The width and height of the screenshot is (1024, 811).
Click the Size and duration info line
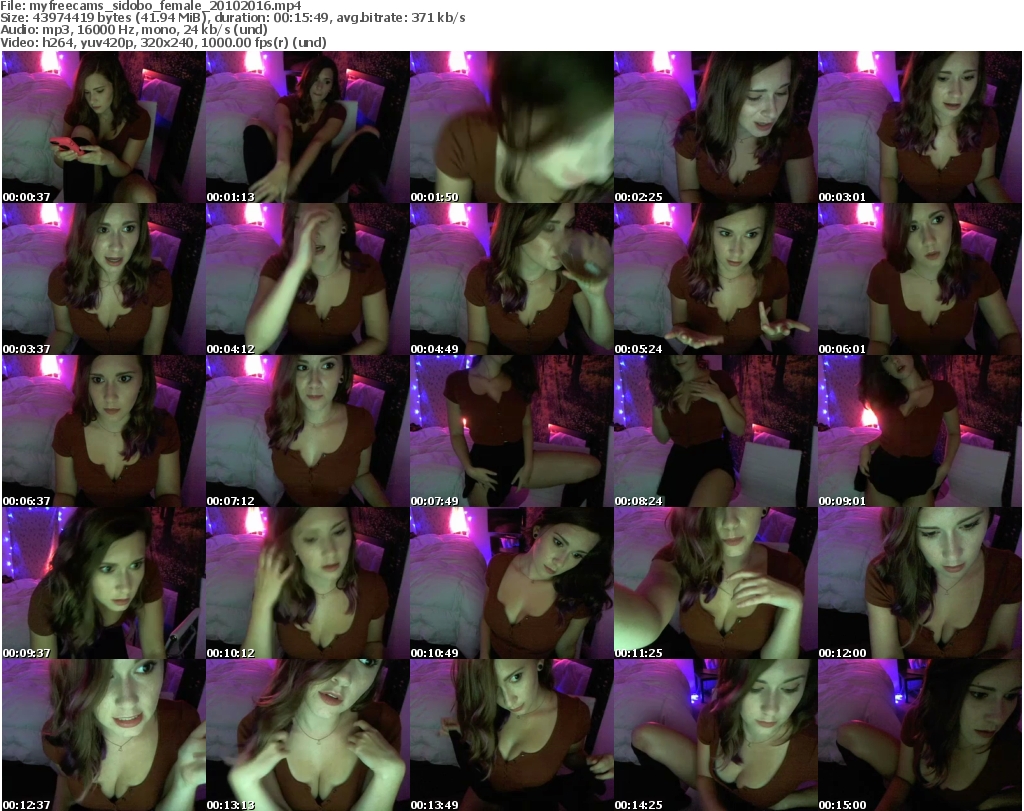[x=233, y=18]
